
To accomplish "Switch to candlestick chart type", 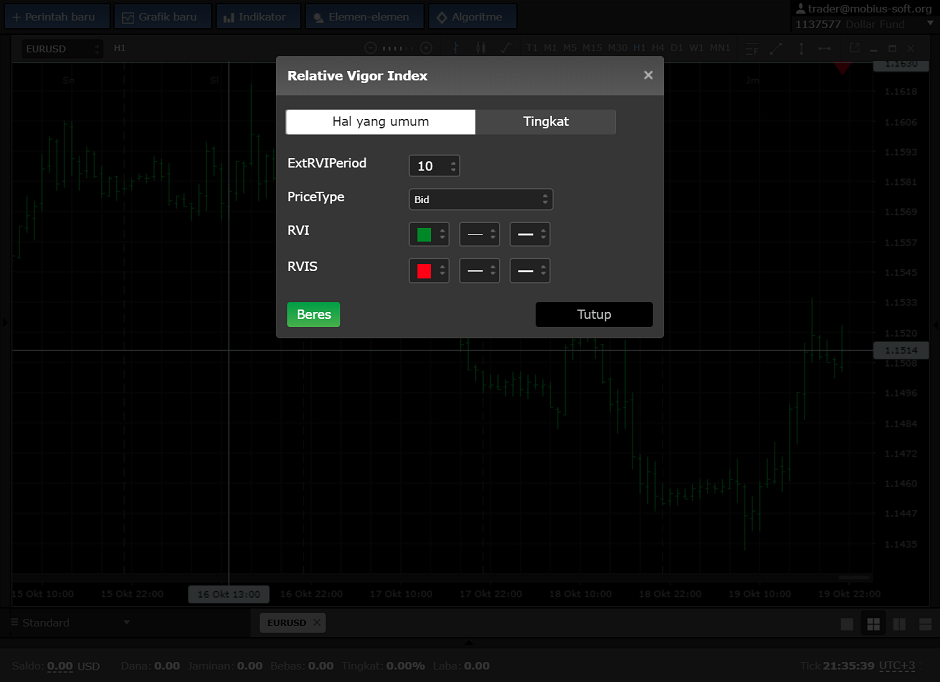I will tap(481, 48).
